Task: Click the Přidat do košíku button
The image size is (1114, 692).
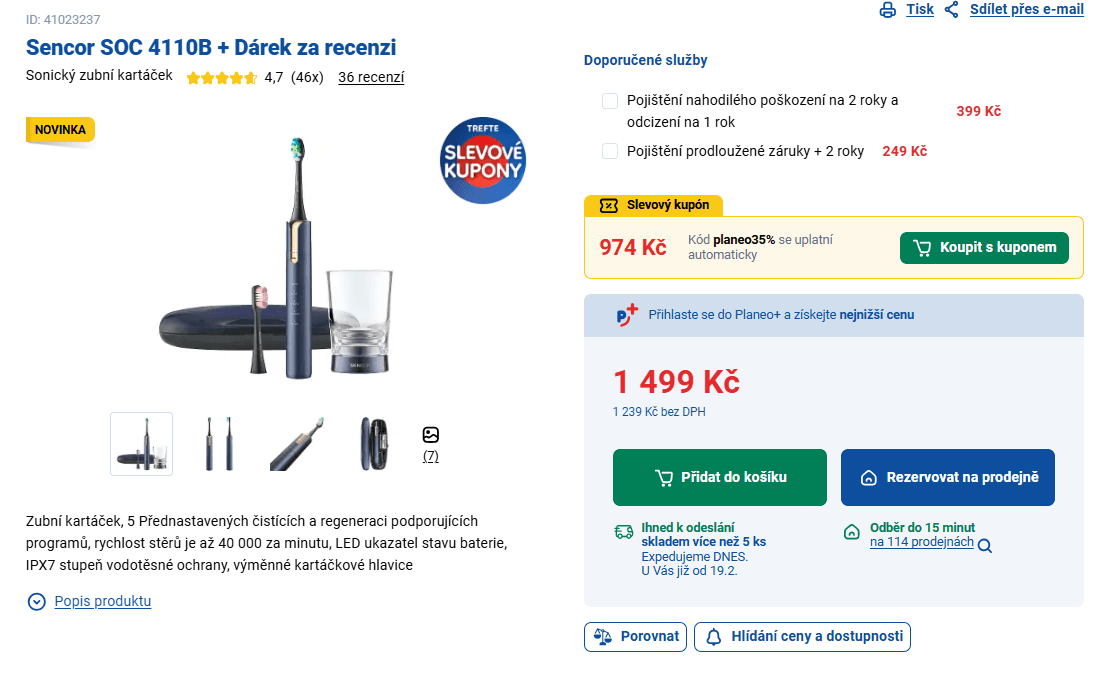Action: (x=719, y=477)
